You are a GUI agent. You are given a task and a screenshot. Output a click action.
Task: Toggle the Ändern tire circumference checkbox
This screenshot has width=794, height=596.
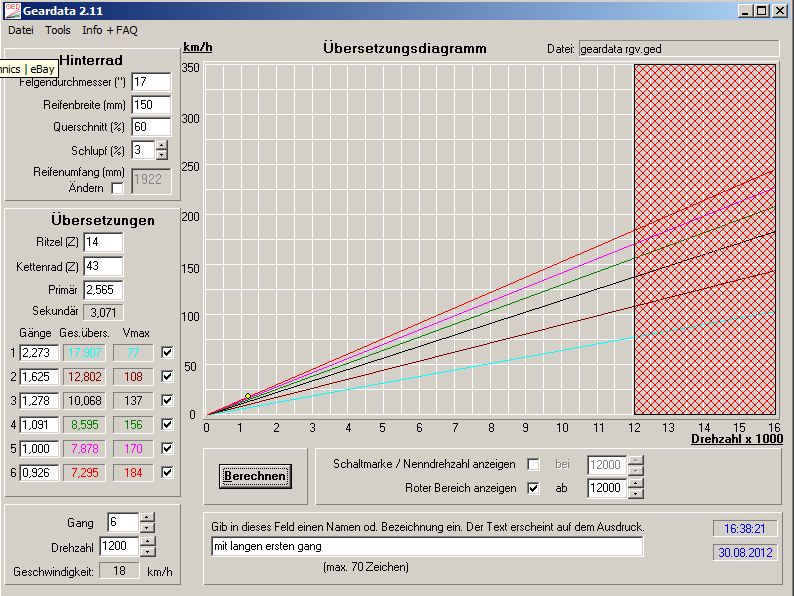tap(118, 188)
